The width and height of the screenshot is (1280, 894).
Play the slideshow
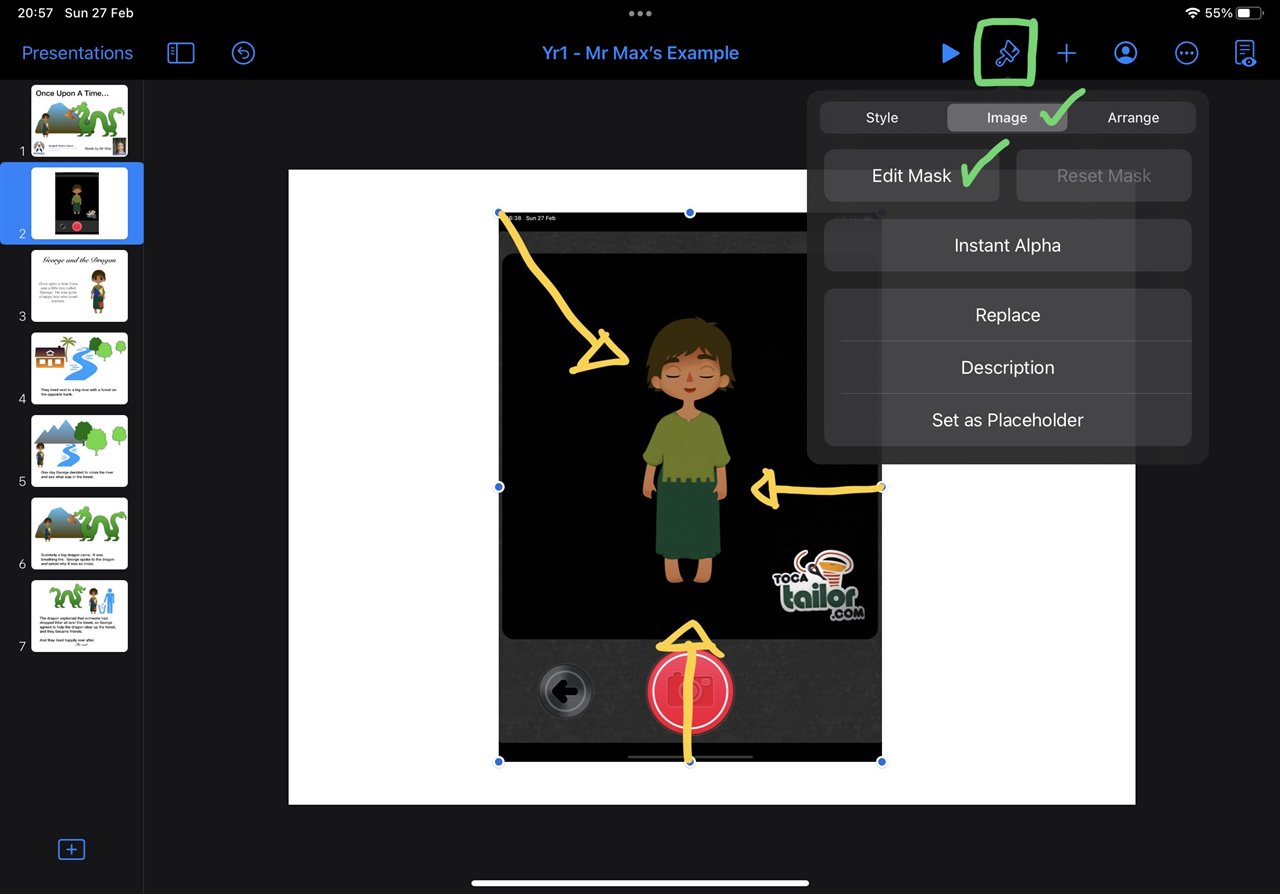click(950, 53)
